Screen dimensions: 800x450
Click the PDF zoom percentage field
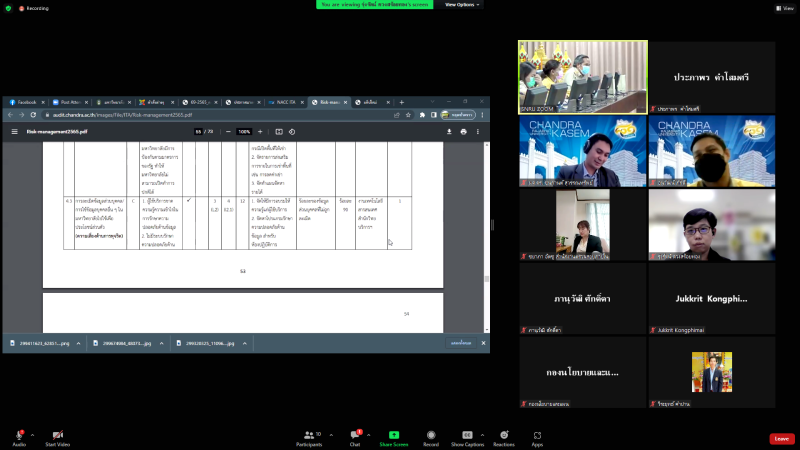tap(243, 131)
